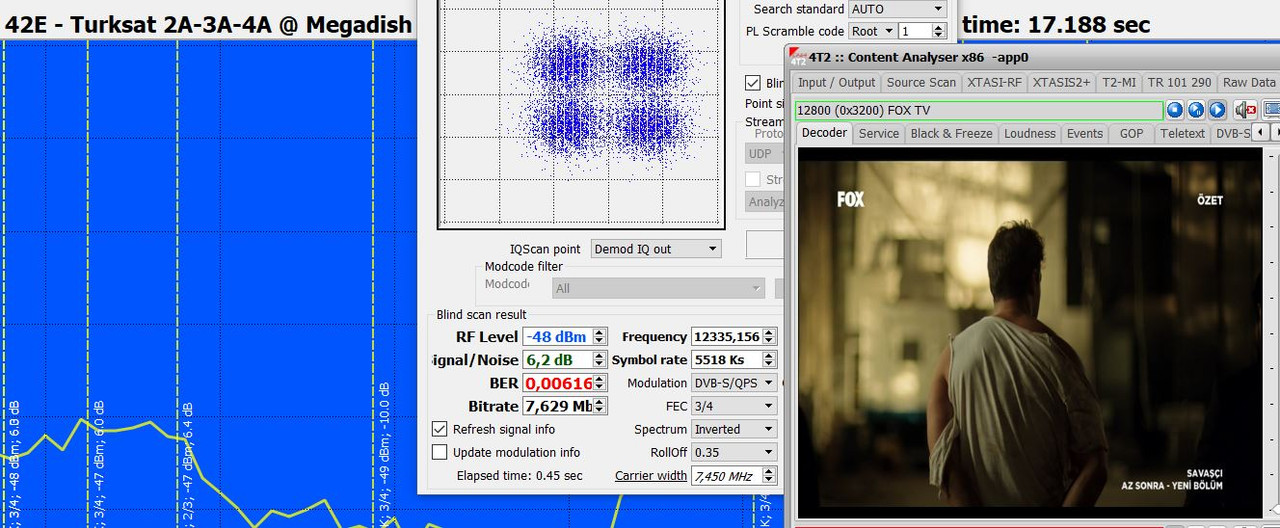Select the Events tab
The image size is (1280, 528).
(1084, 133)
